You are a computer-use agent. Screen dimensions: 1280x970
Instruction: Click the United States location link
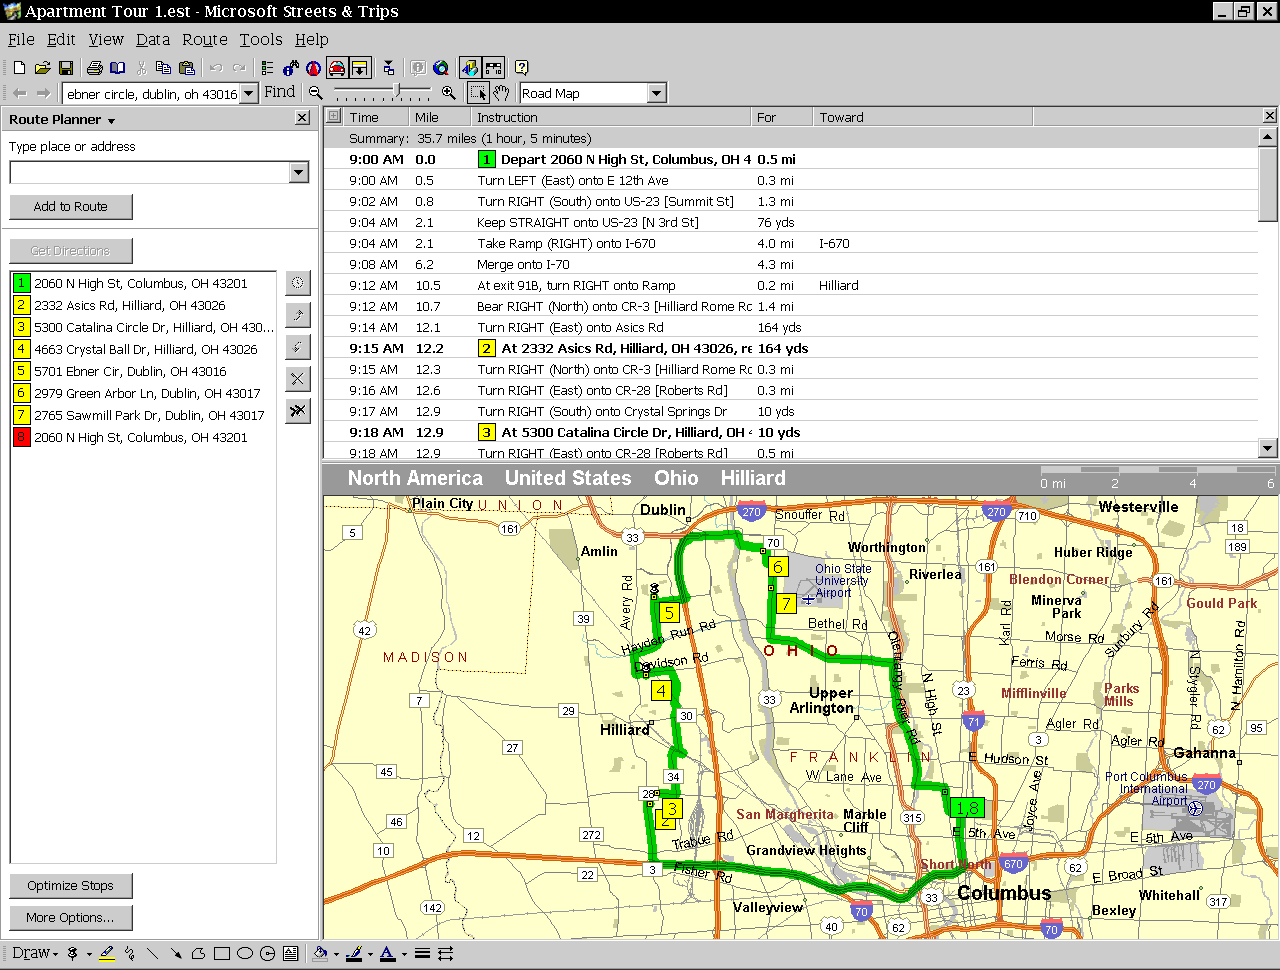tap(568, 479)
